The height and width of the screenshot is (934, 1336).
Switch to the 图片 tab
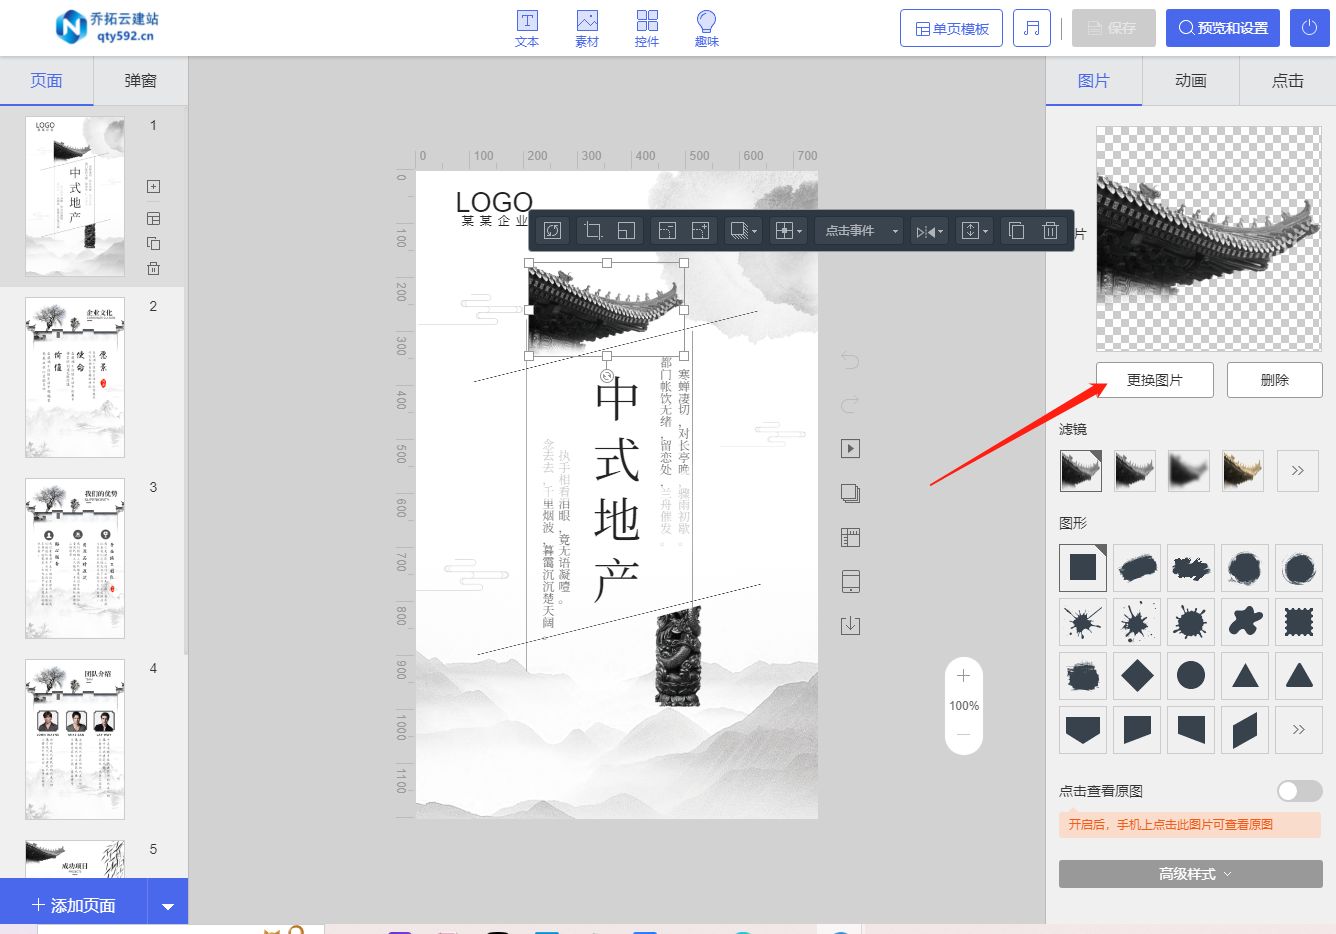tap(1093, 81)
